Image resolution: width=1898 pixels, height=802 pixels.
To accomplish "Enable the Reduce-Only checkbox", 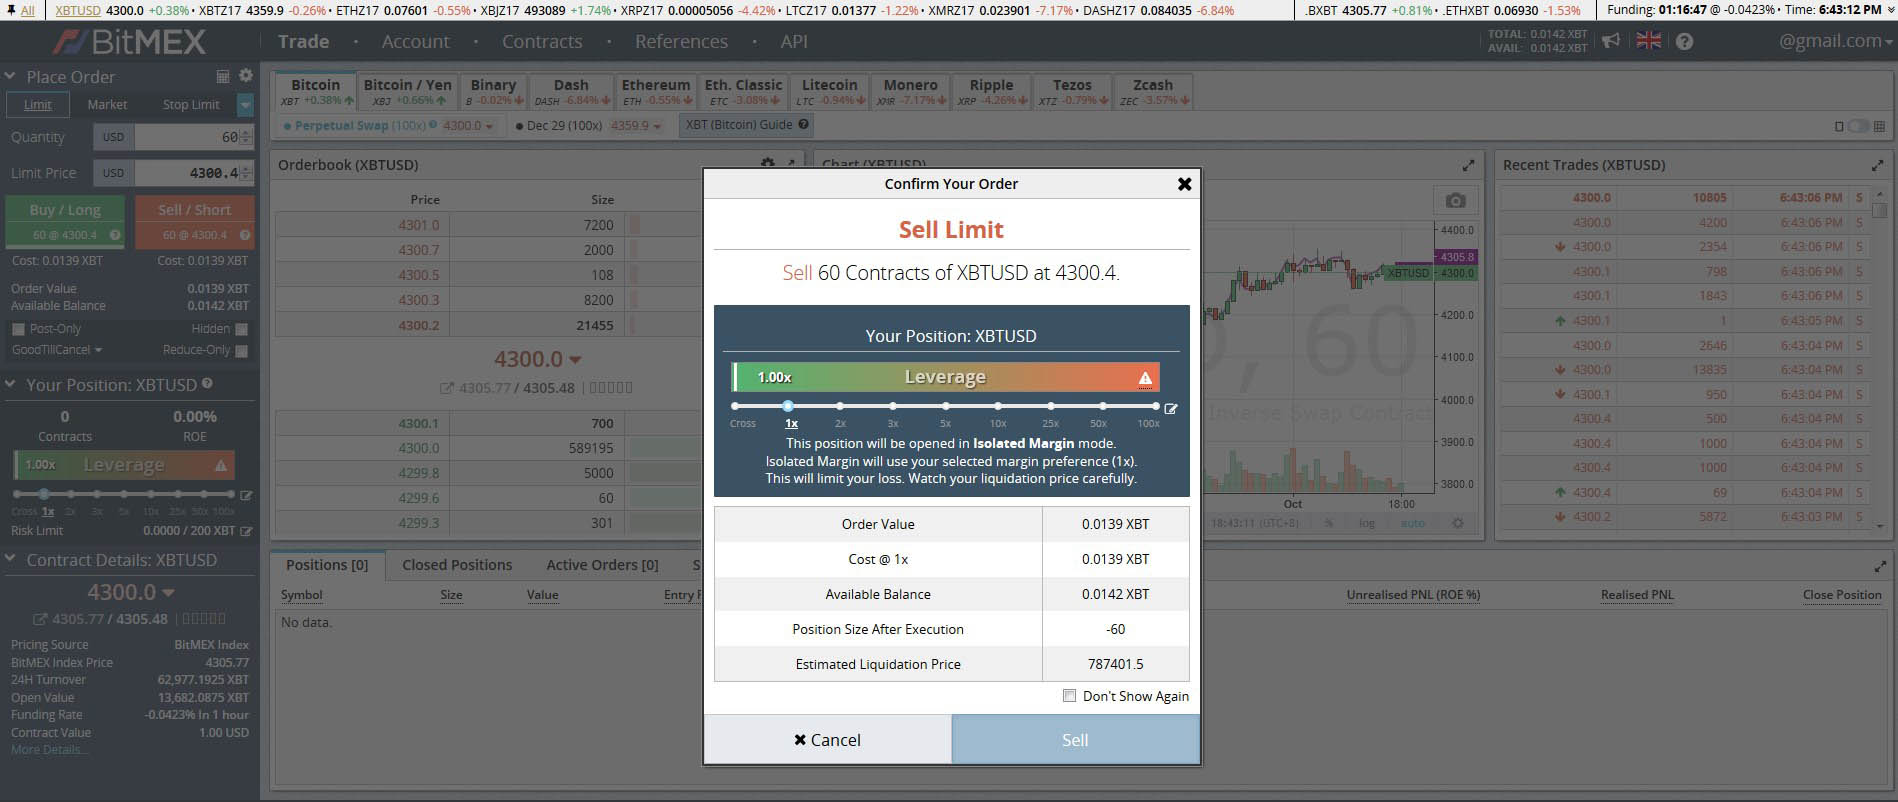I will pyautogui.click(x=241, y=350).
